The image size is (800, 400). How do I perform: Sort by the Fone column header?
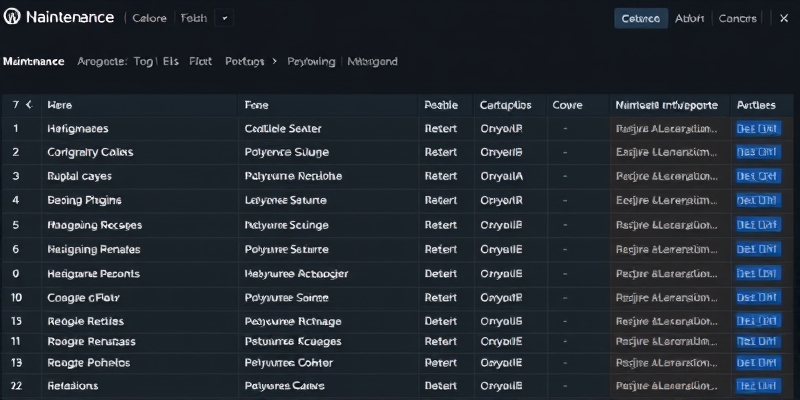click(256, 104)
